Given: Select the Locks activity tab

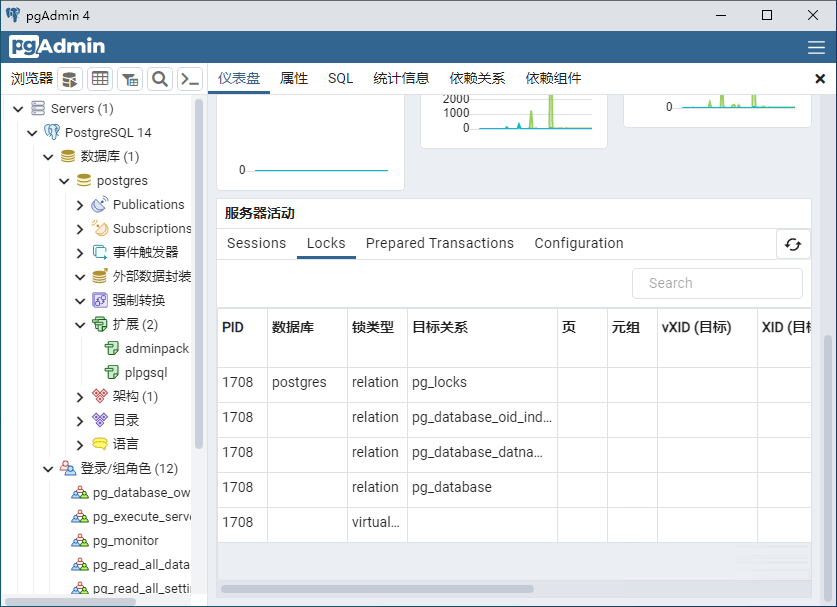Looking at the screenshot, I should coord(326,243).
